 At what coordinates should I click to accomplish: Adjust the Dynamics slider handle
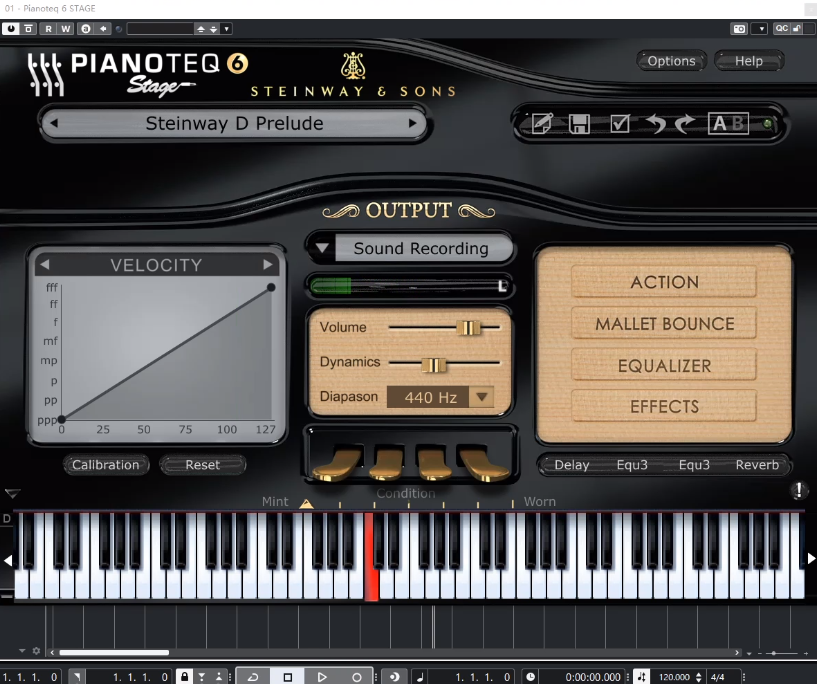coord(434,365)
